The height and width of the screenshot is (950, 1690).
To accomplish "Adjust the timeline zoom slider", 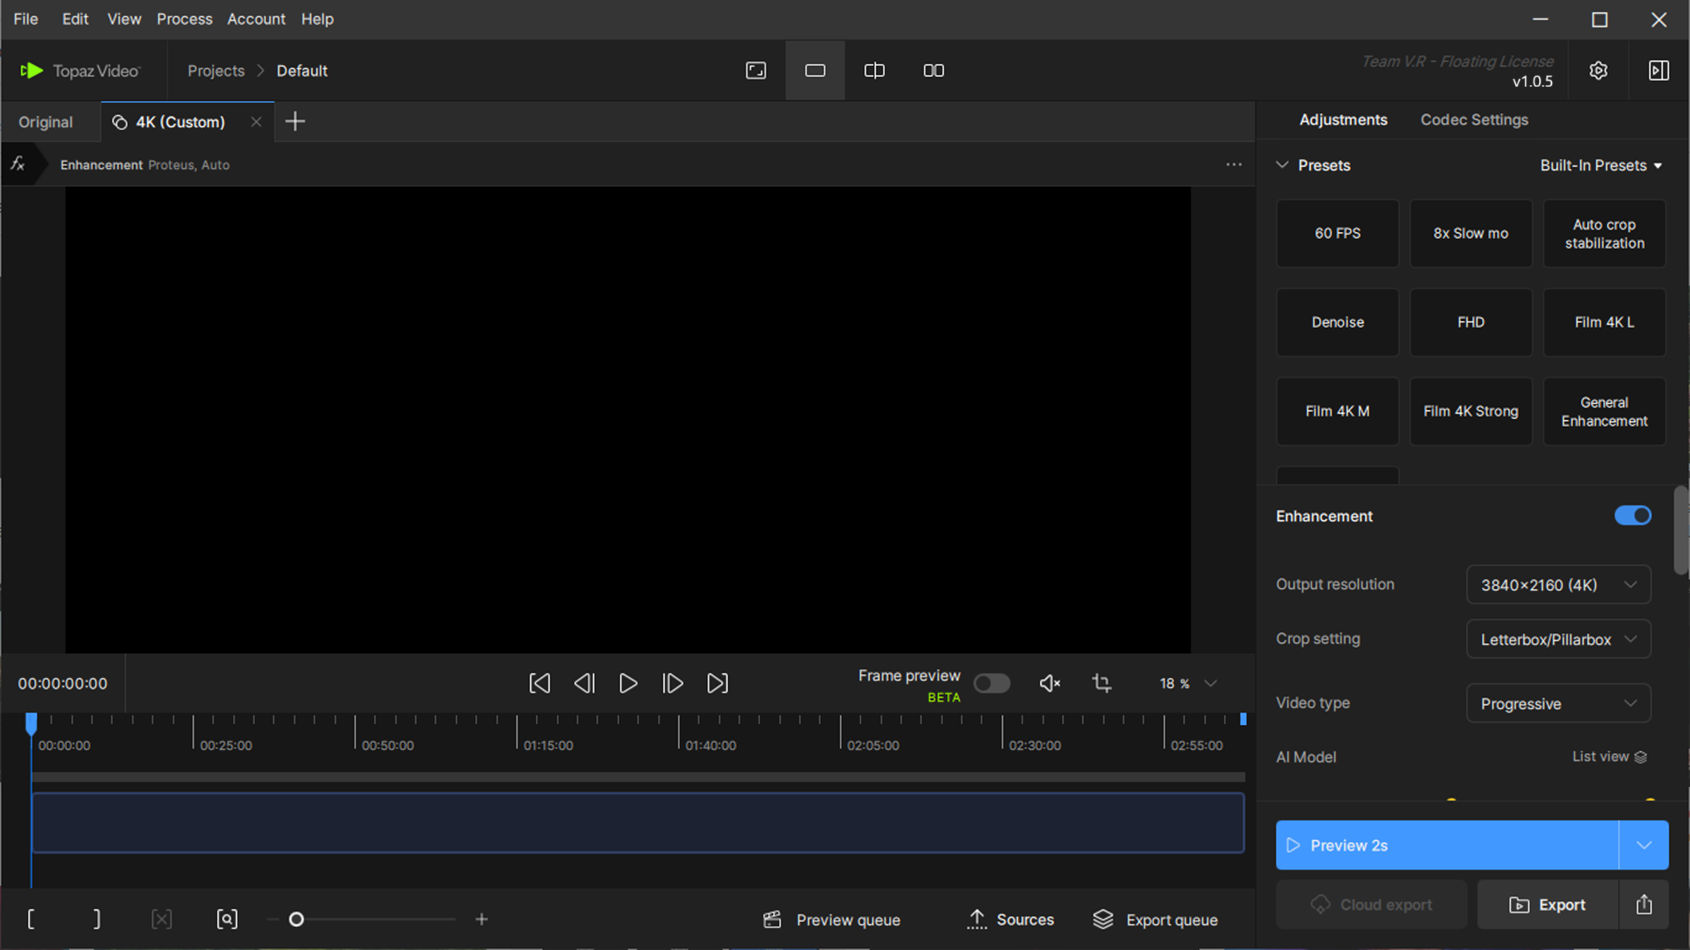I will pos(296,918).
